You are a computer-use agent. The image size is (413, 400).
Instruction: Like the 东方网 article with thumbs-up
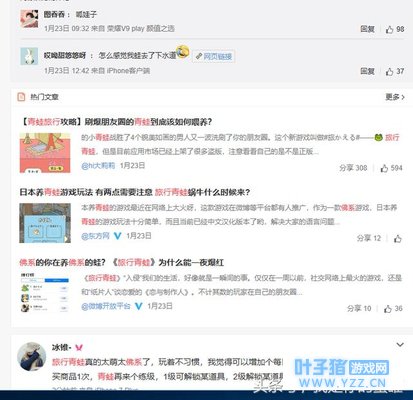(x=398, y=239)
